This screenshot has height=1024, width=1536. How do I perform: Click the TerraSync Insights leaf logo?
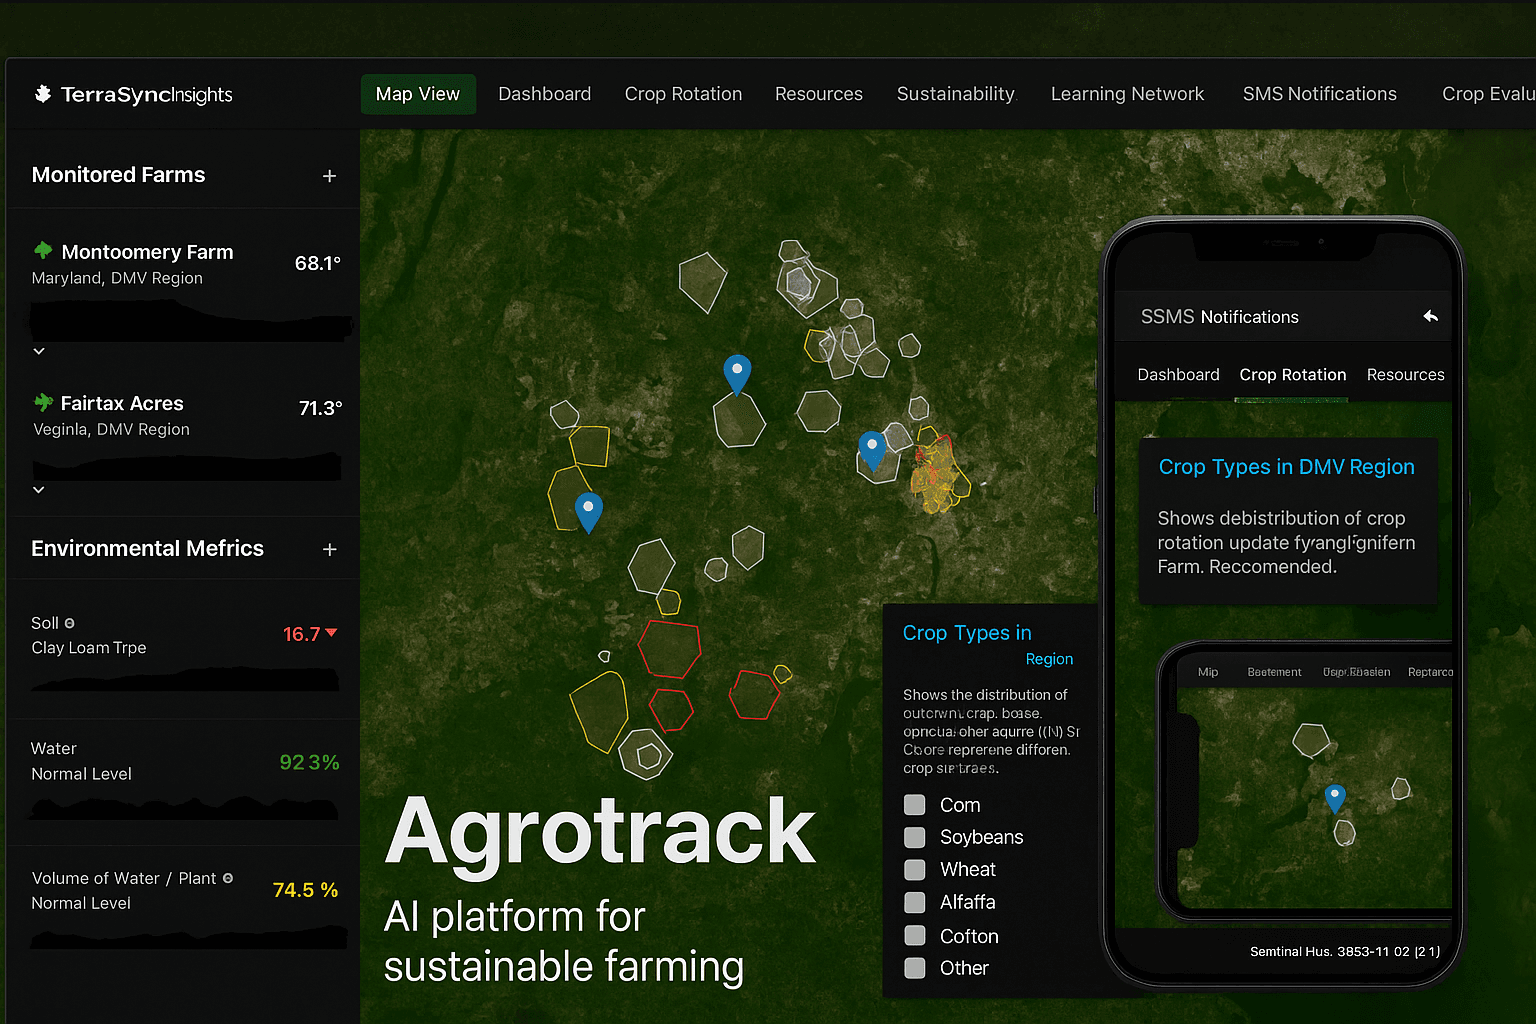(42, 94)
